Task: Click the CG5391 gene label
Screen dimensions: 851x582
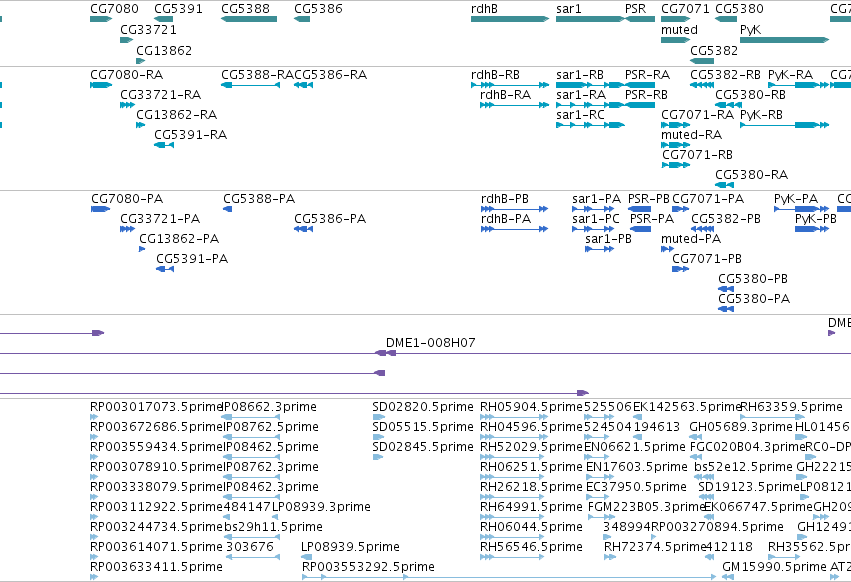Action: [179, 9]
